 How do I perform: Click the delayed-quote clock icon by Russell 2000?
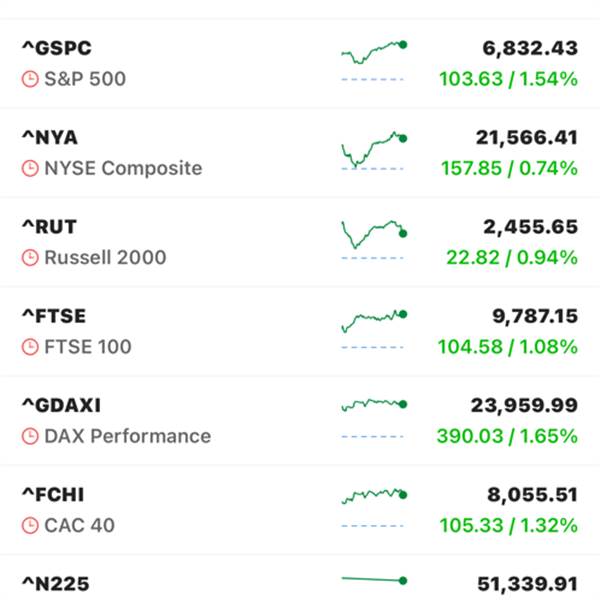30,257
